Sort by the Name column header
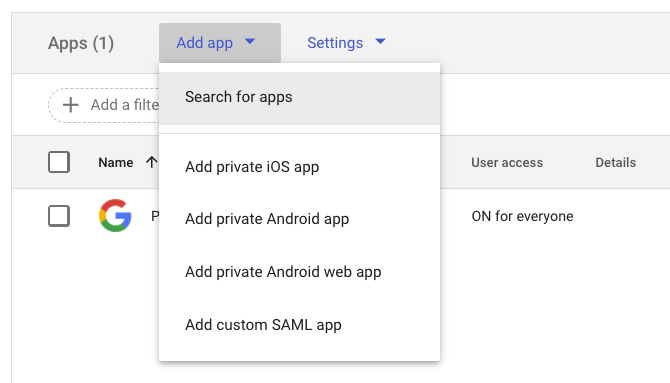670x383 pixels. coord(115,162)
